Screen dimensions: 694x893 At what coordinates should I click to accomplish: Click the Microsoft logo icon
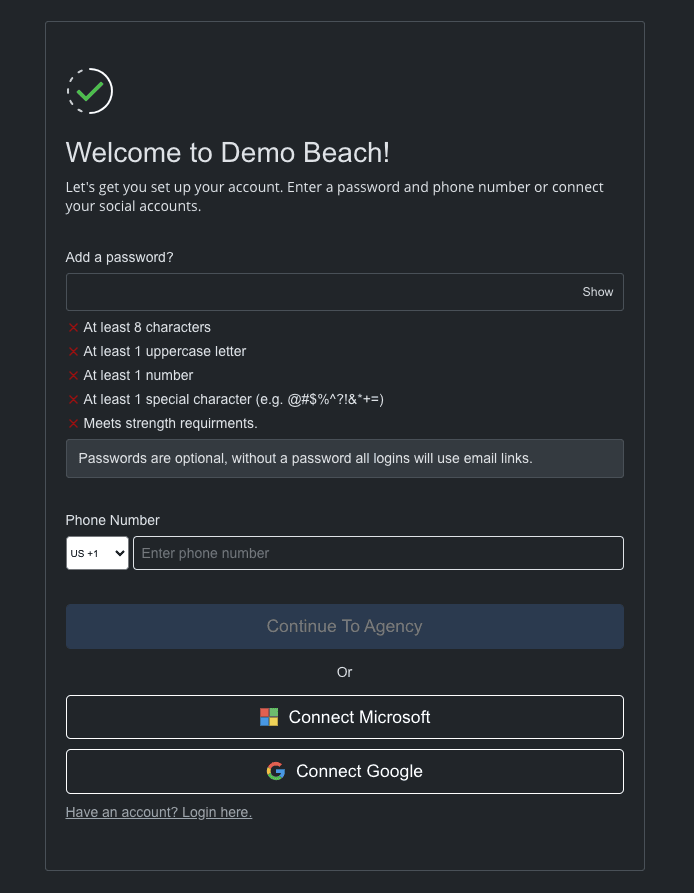coord(269,717)
